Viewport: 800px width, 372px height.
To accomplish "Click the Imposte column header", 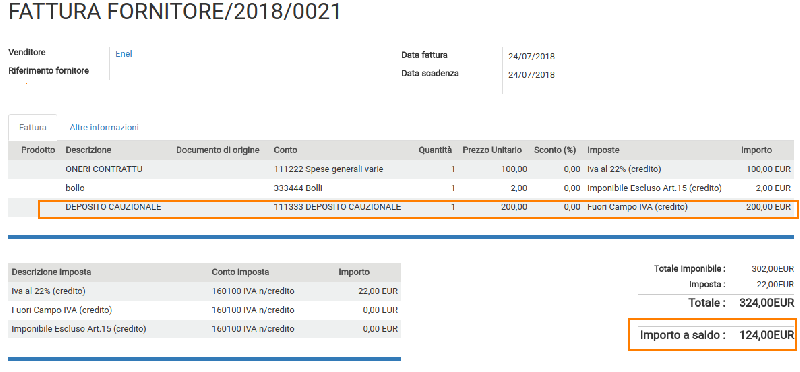I will coord(603,150).
